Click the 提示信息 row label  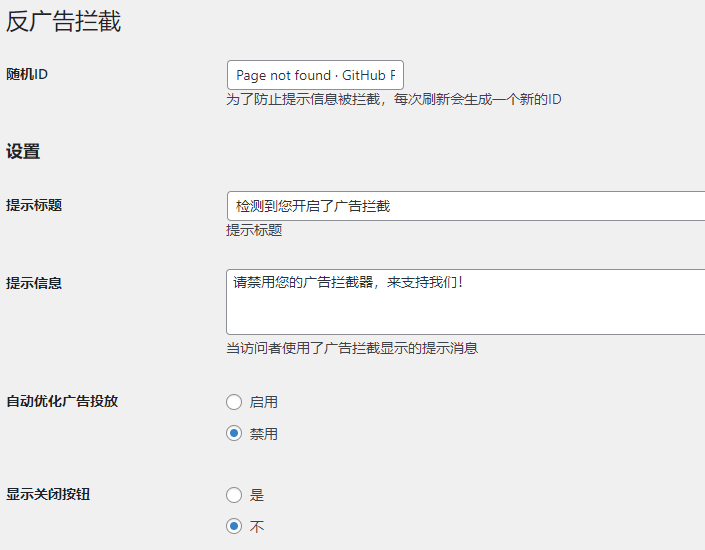pos(34,283)
